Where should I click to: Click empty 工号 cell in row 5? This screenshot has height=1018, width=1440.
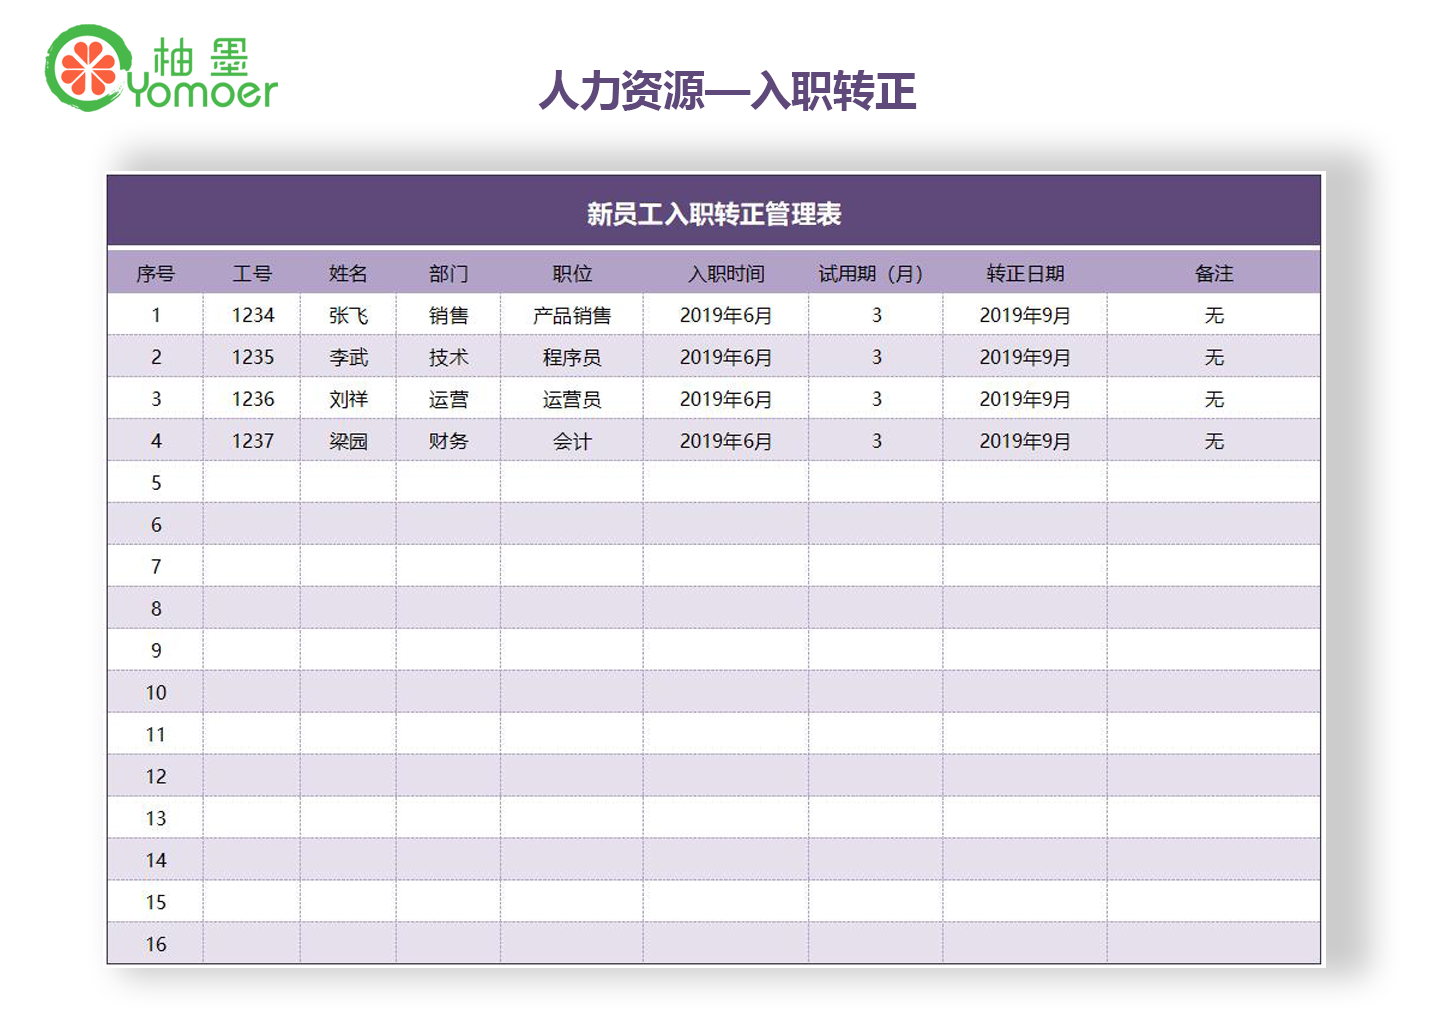[252, 482]
